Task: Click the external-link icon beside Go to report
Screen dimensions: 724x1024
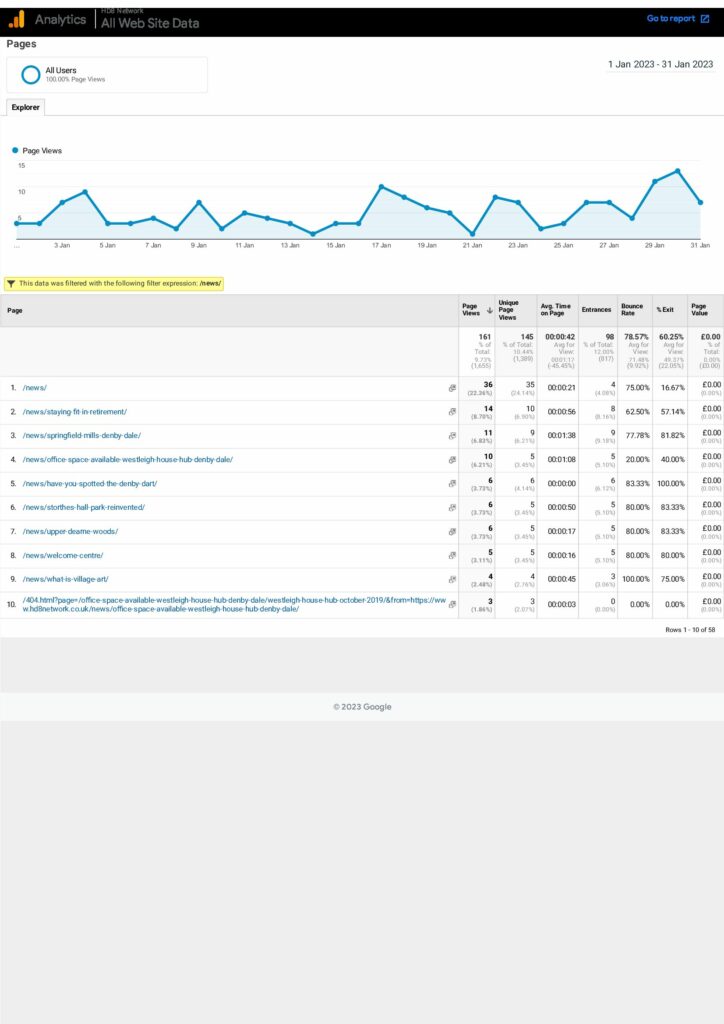Action: (705, 19)
